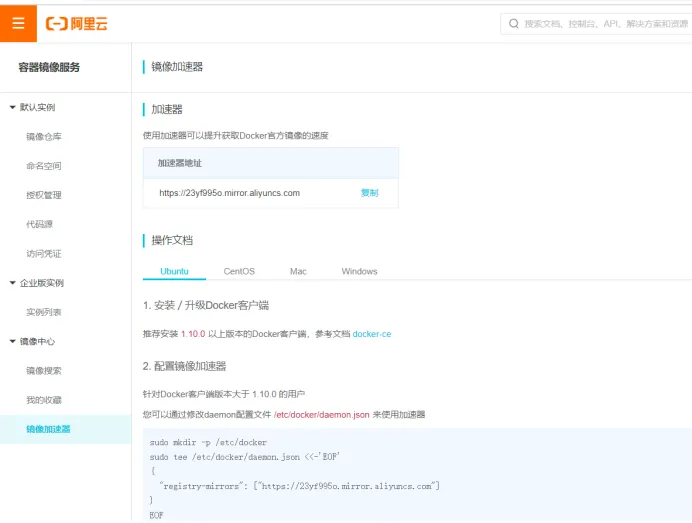Screen dimensions: 692x523
Task: Open 命名空间 in sidebar
Action: [44, 166]
